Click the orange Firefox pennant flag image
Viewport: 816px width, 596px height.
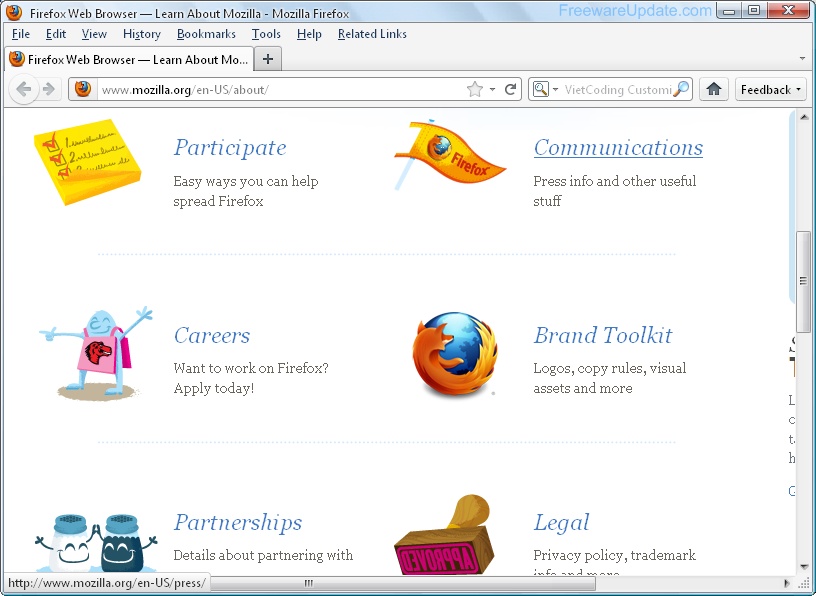click(x=449, y=154)
